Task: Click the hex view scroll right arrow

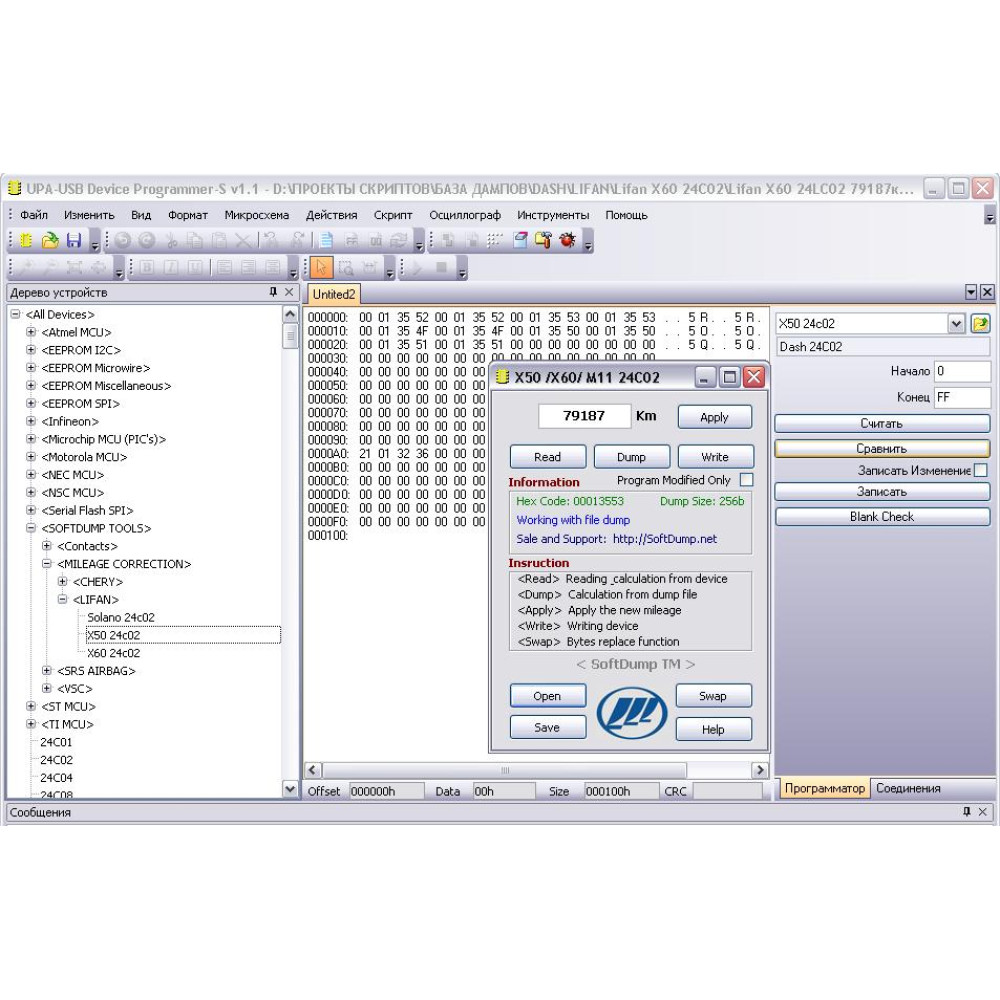Action: pos(760,770)
